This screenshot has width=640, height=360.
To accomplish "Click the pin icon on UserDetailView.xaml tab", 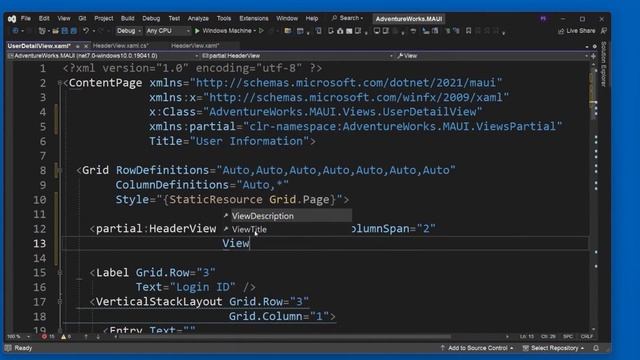I will [78, 46].
